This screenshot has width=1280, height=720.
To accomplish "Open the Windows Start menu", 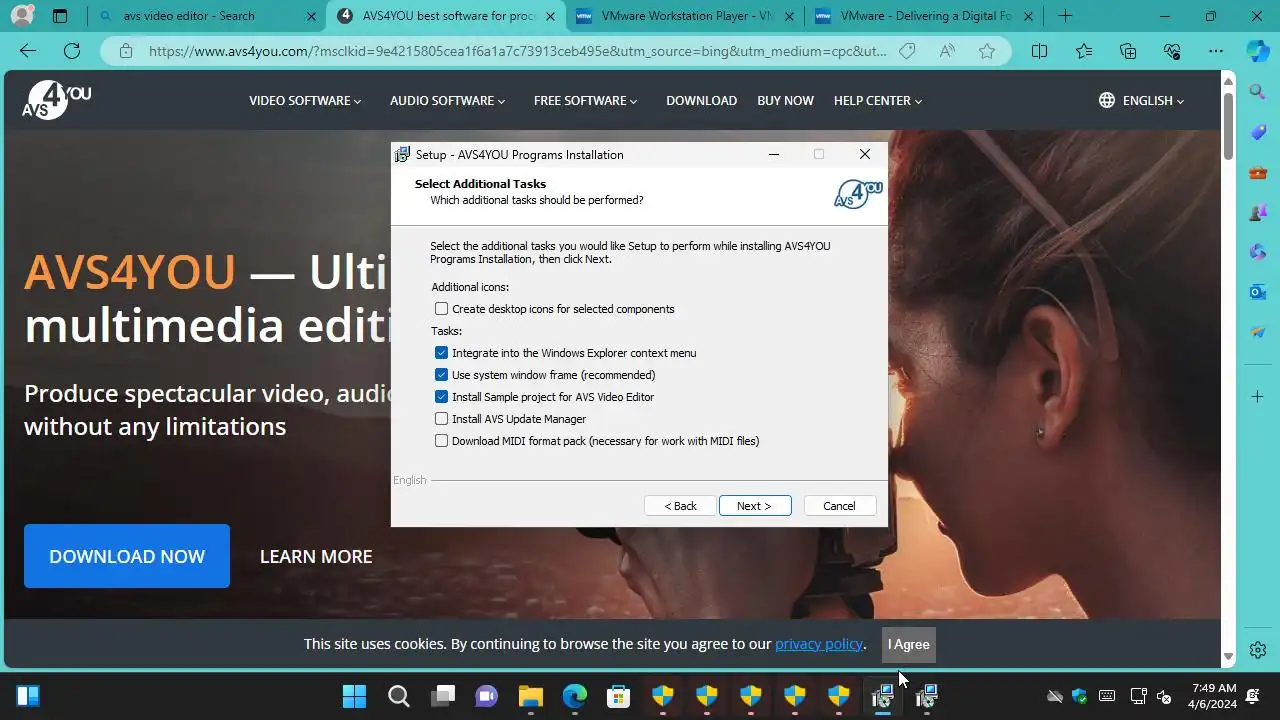I will [354, 696].
